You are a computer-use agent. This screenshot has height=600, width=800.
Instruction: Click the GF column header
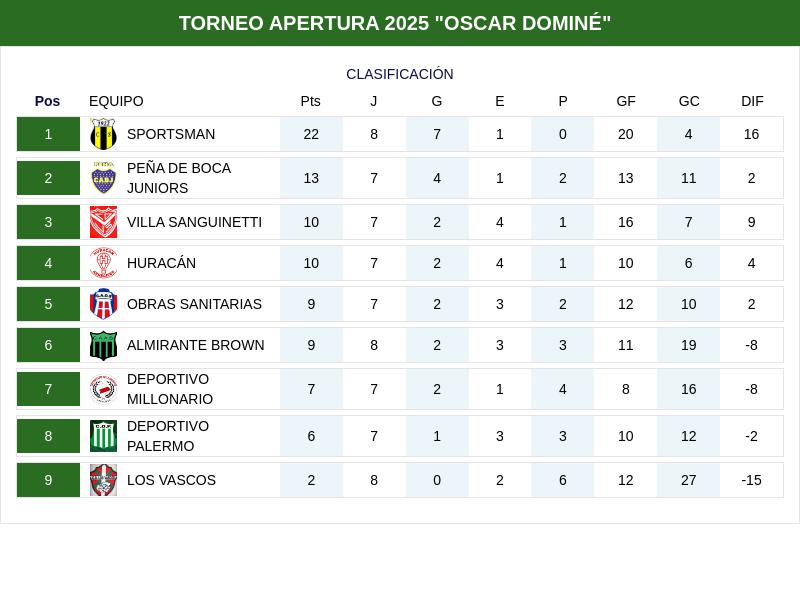626,101
